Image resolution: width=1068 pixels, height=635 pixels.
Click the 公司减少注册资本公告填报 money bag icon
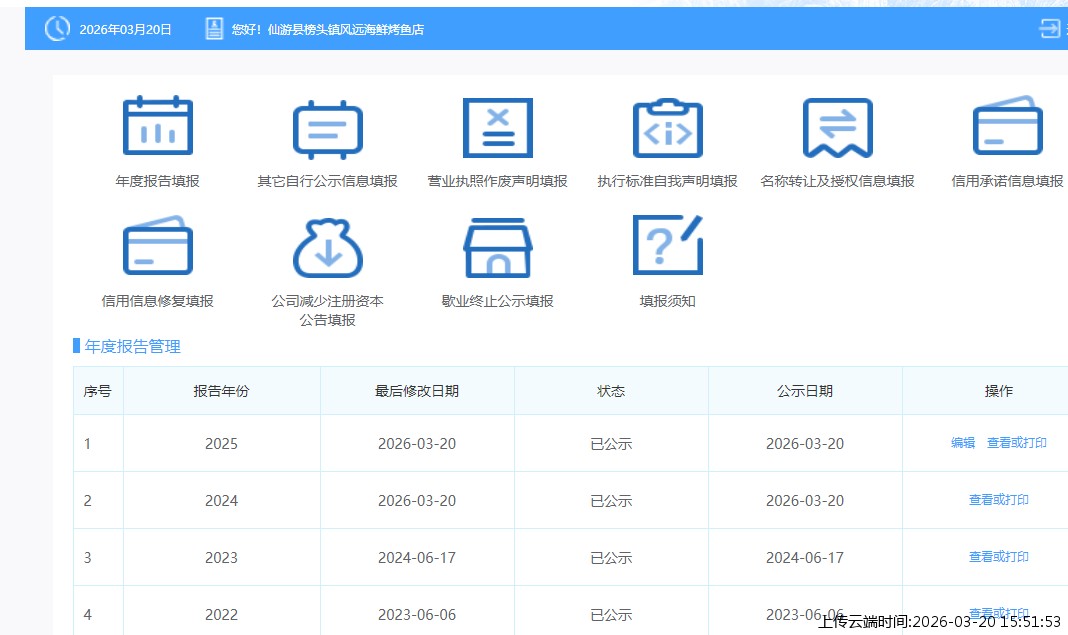coord(327,247)
